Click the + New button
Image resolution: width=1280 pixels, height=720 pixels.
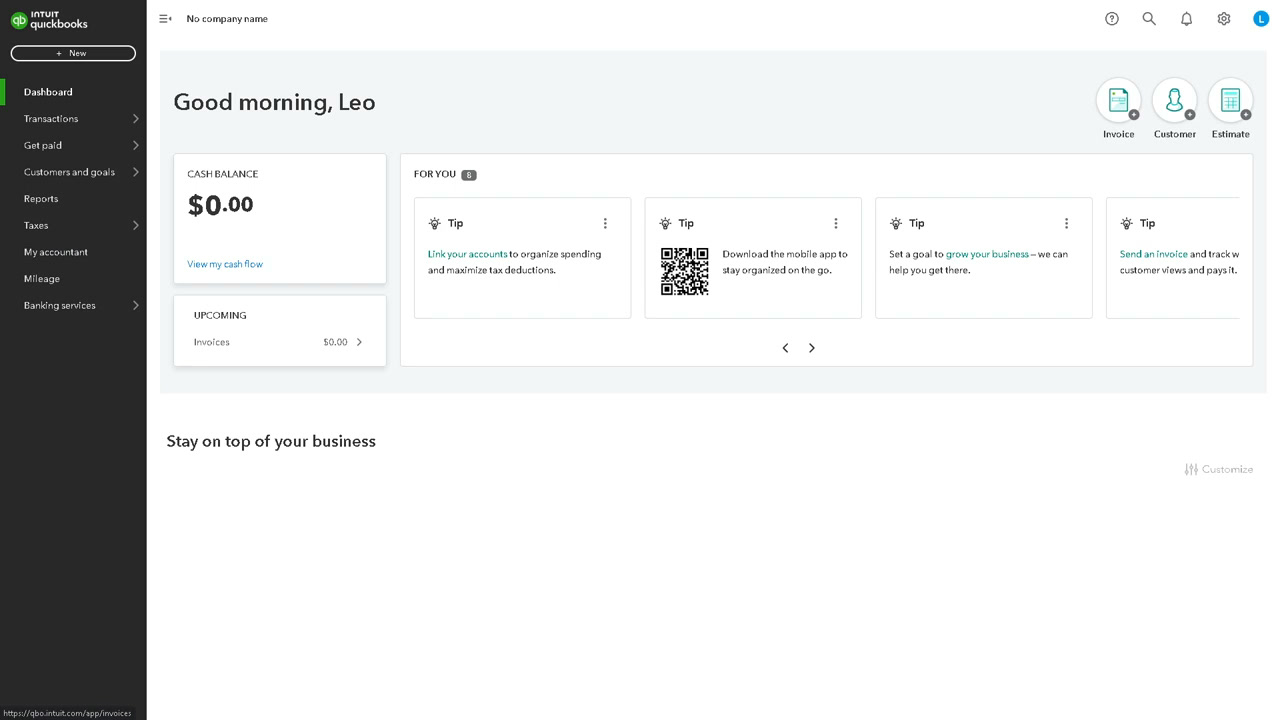73,53
